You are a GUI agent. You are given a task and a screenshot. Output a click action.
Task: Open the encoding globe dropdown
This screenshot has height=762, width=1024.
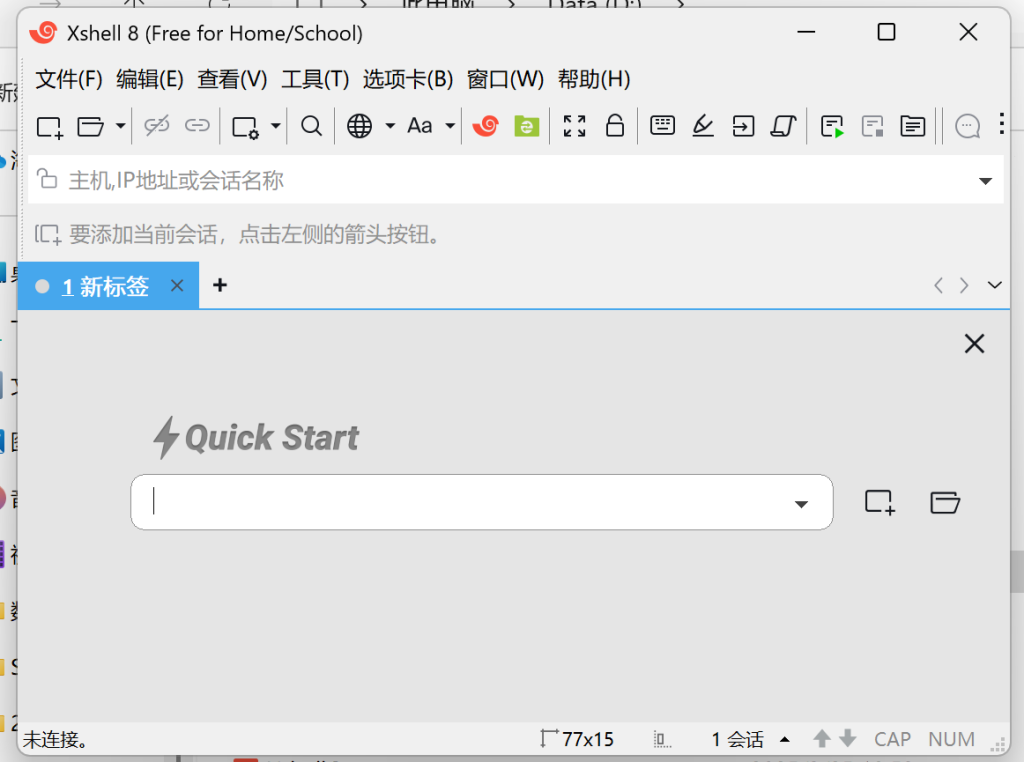point(390,126)
